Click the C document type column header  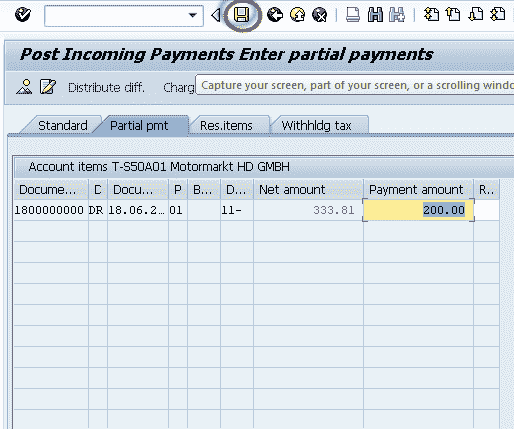[x=98, y=190]
